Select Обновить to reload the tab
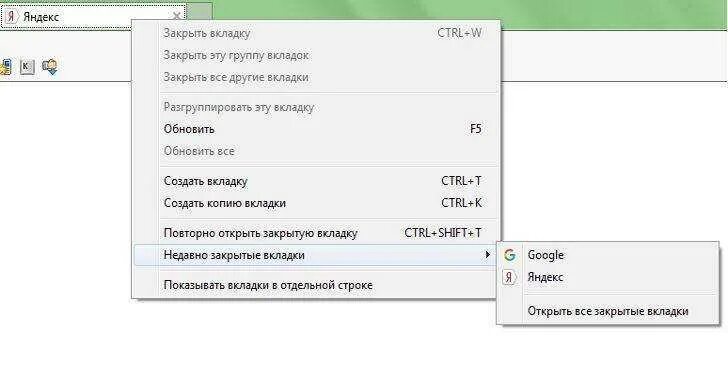 click(316, 129)
